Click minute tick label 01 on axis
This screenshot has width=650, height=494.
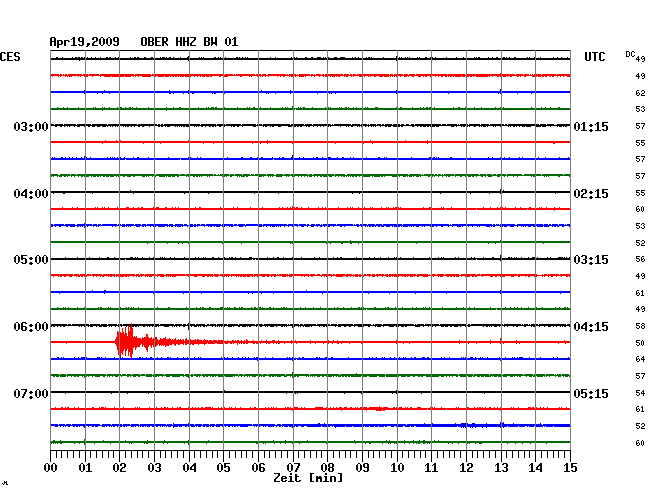click(85, 468)
